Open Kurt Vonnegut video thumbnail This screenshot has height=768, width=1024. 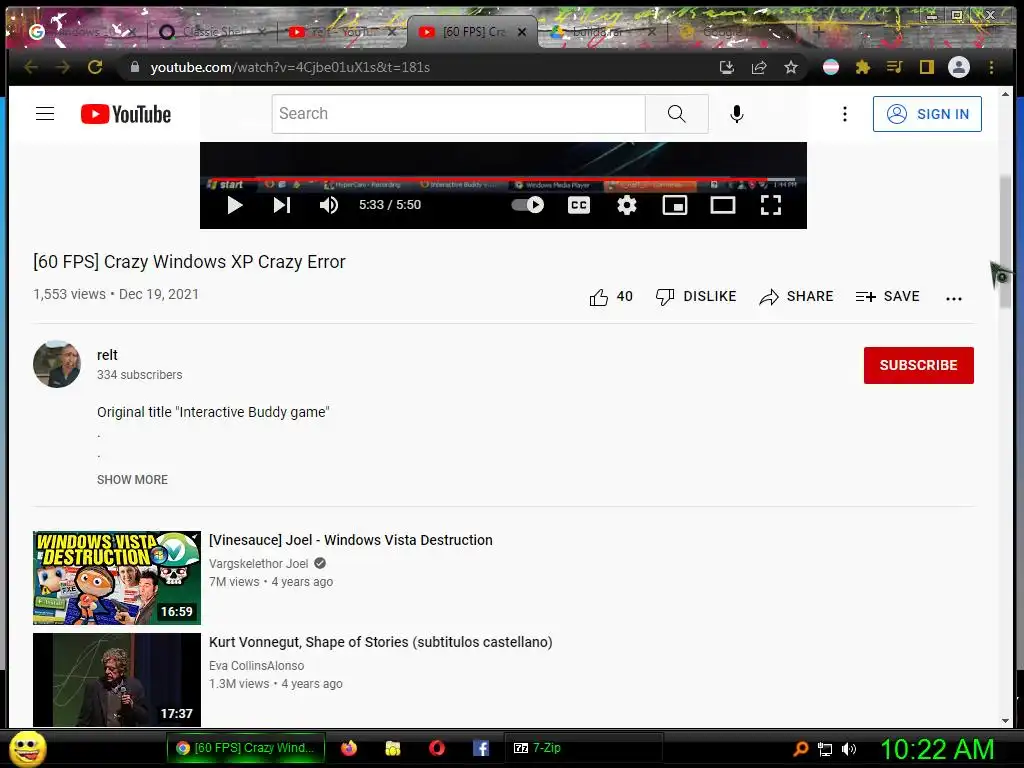(x=117, y=680)
